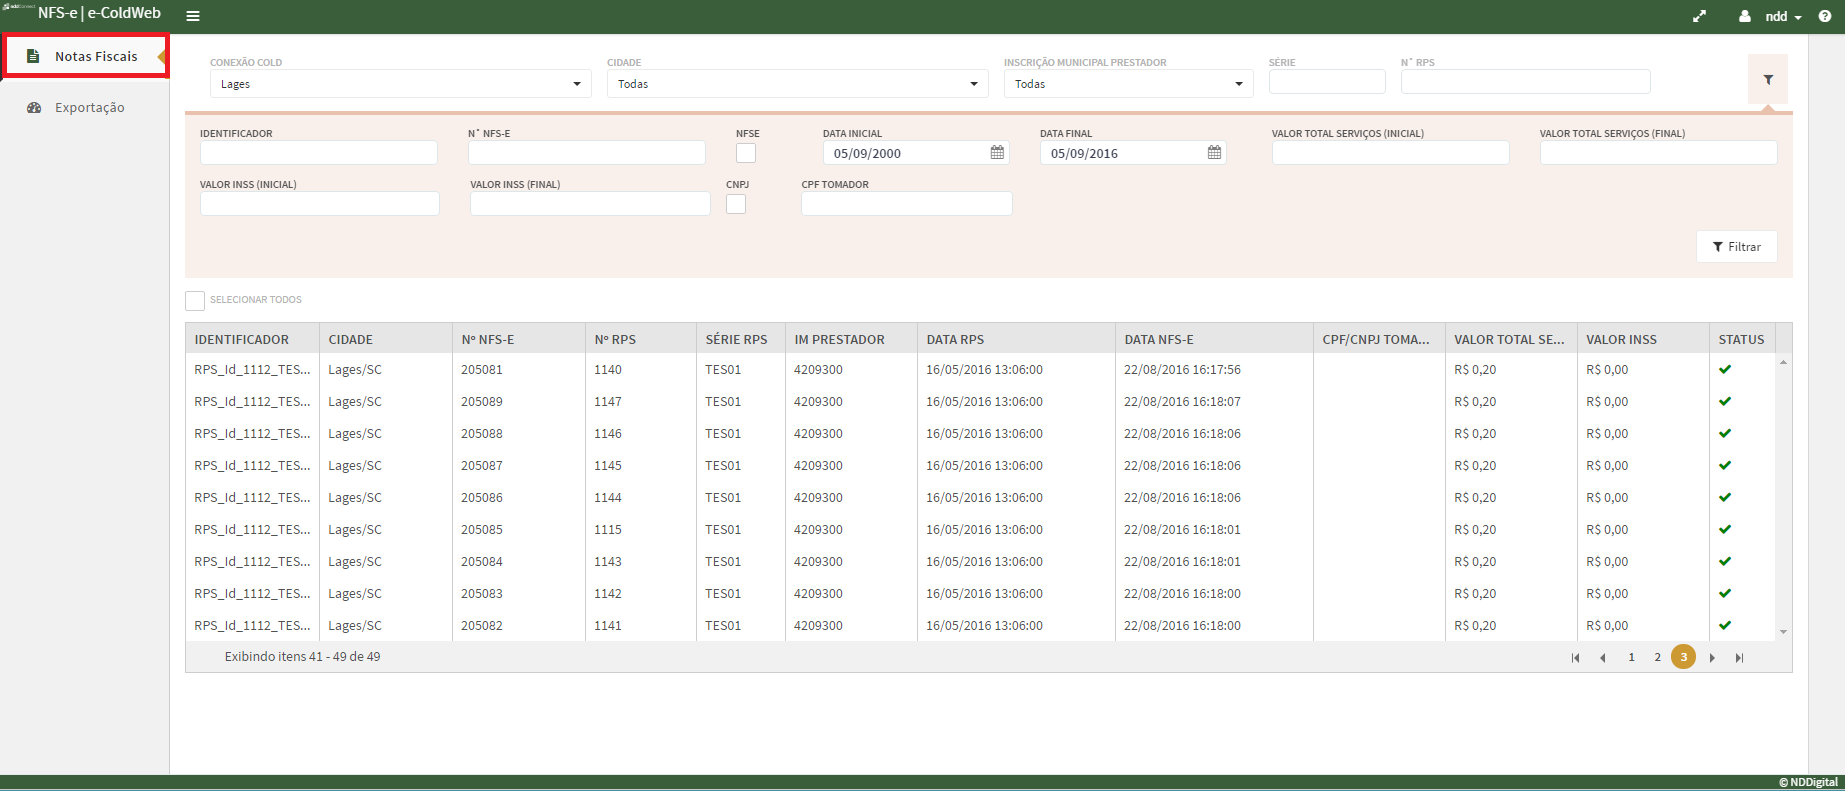
Task: Go to the first page of results
Action: (1576, 657)
